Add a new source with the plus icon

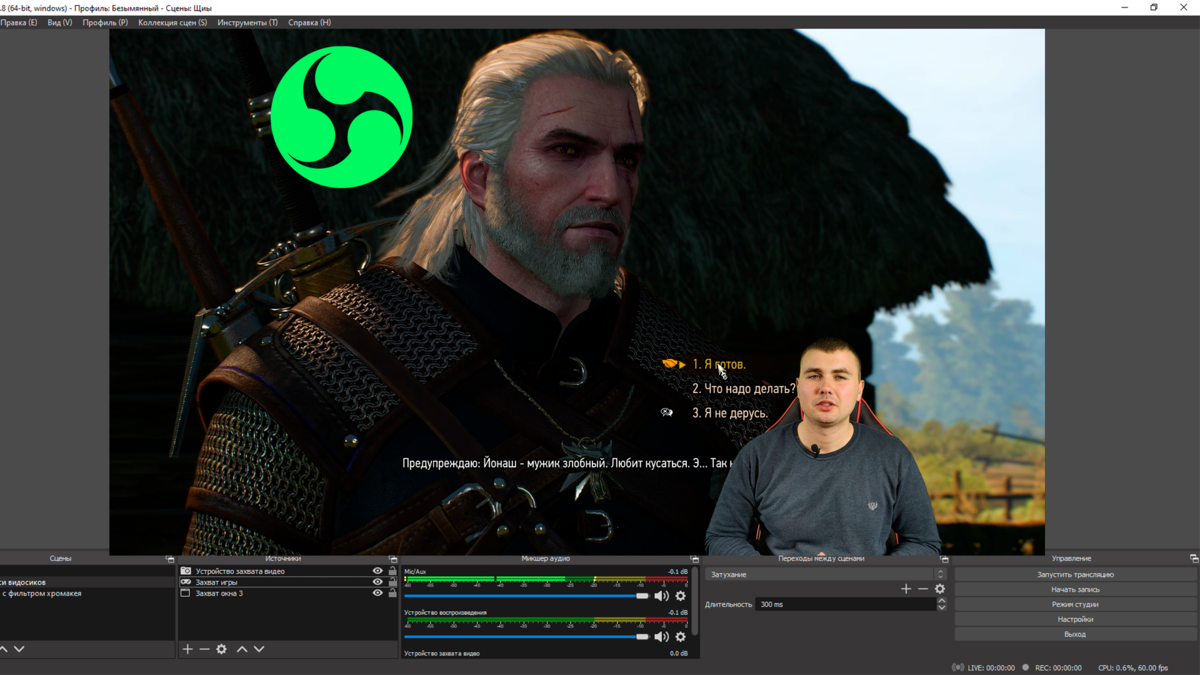187,649
